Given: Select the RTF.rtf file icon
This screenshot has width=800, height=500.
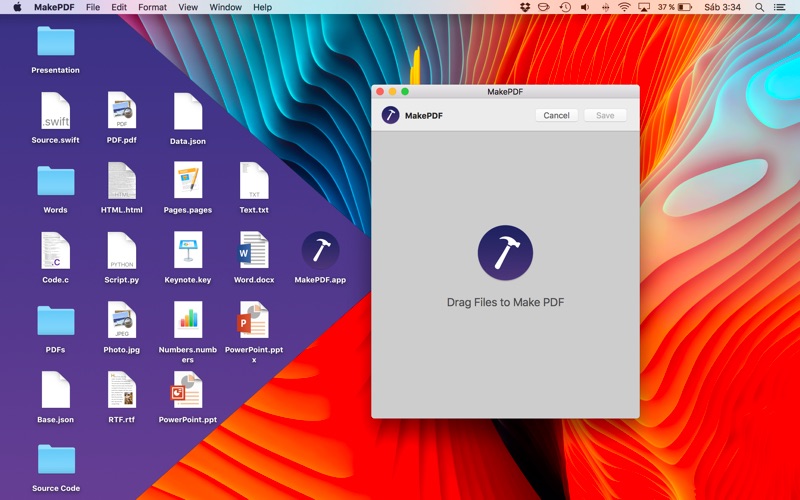Looking at the screenshot, I should pos(122,390).
